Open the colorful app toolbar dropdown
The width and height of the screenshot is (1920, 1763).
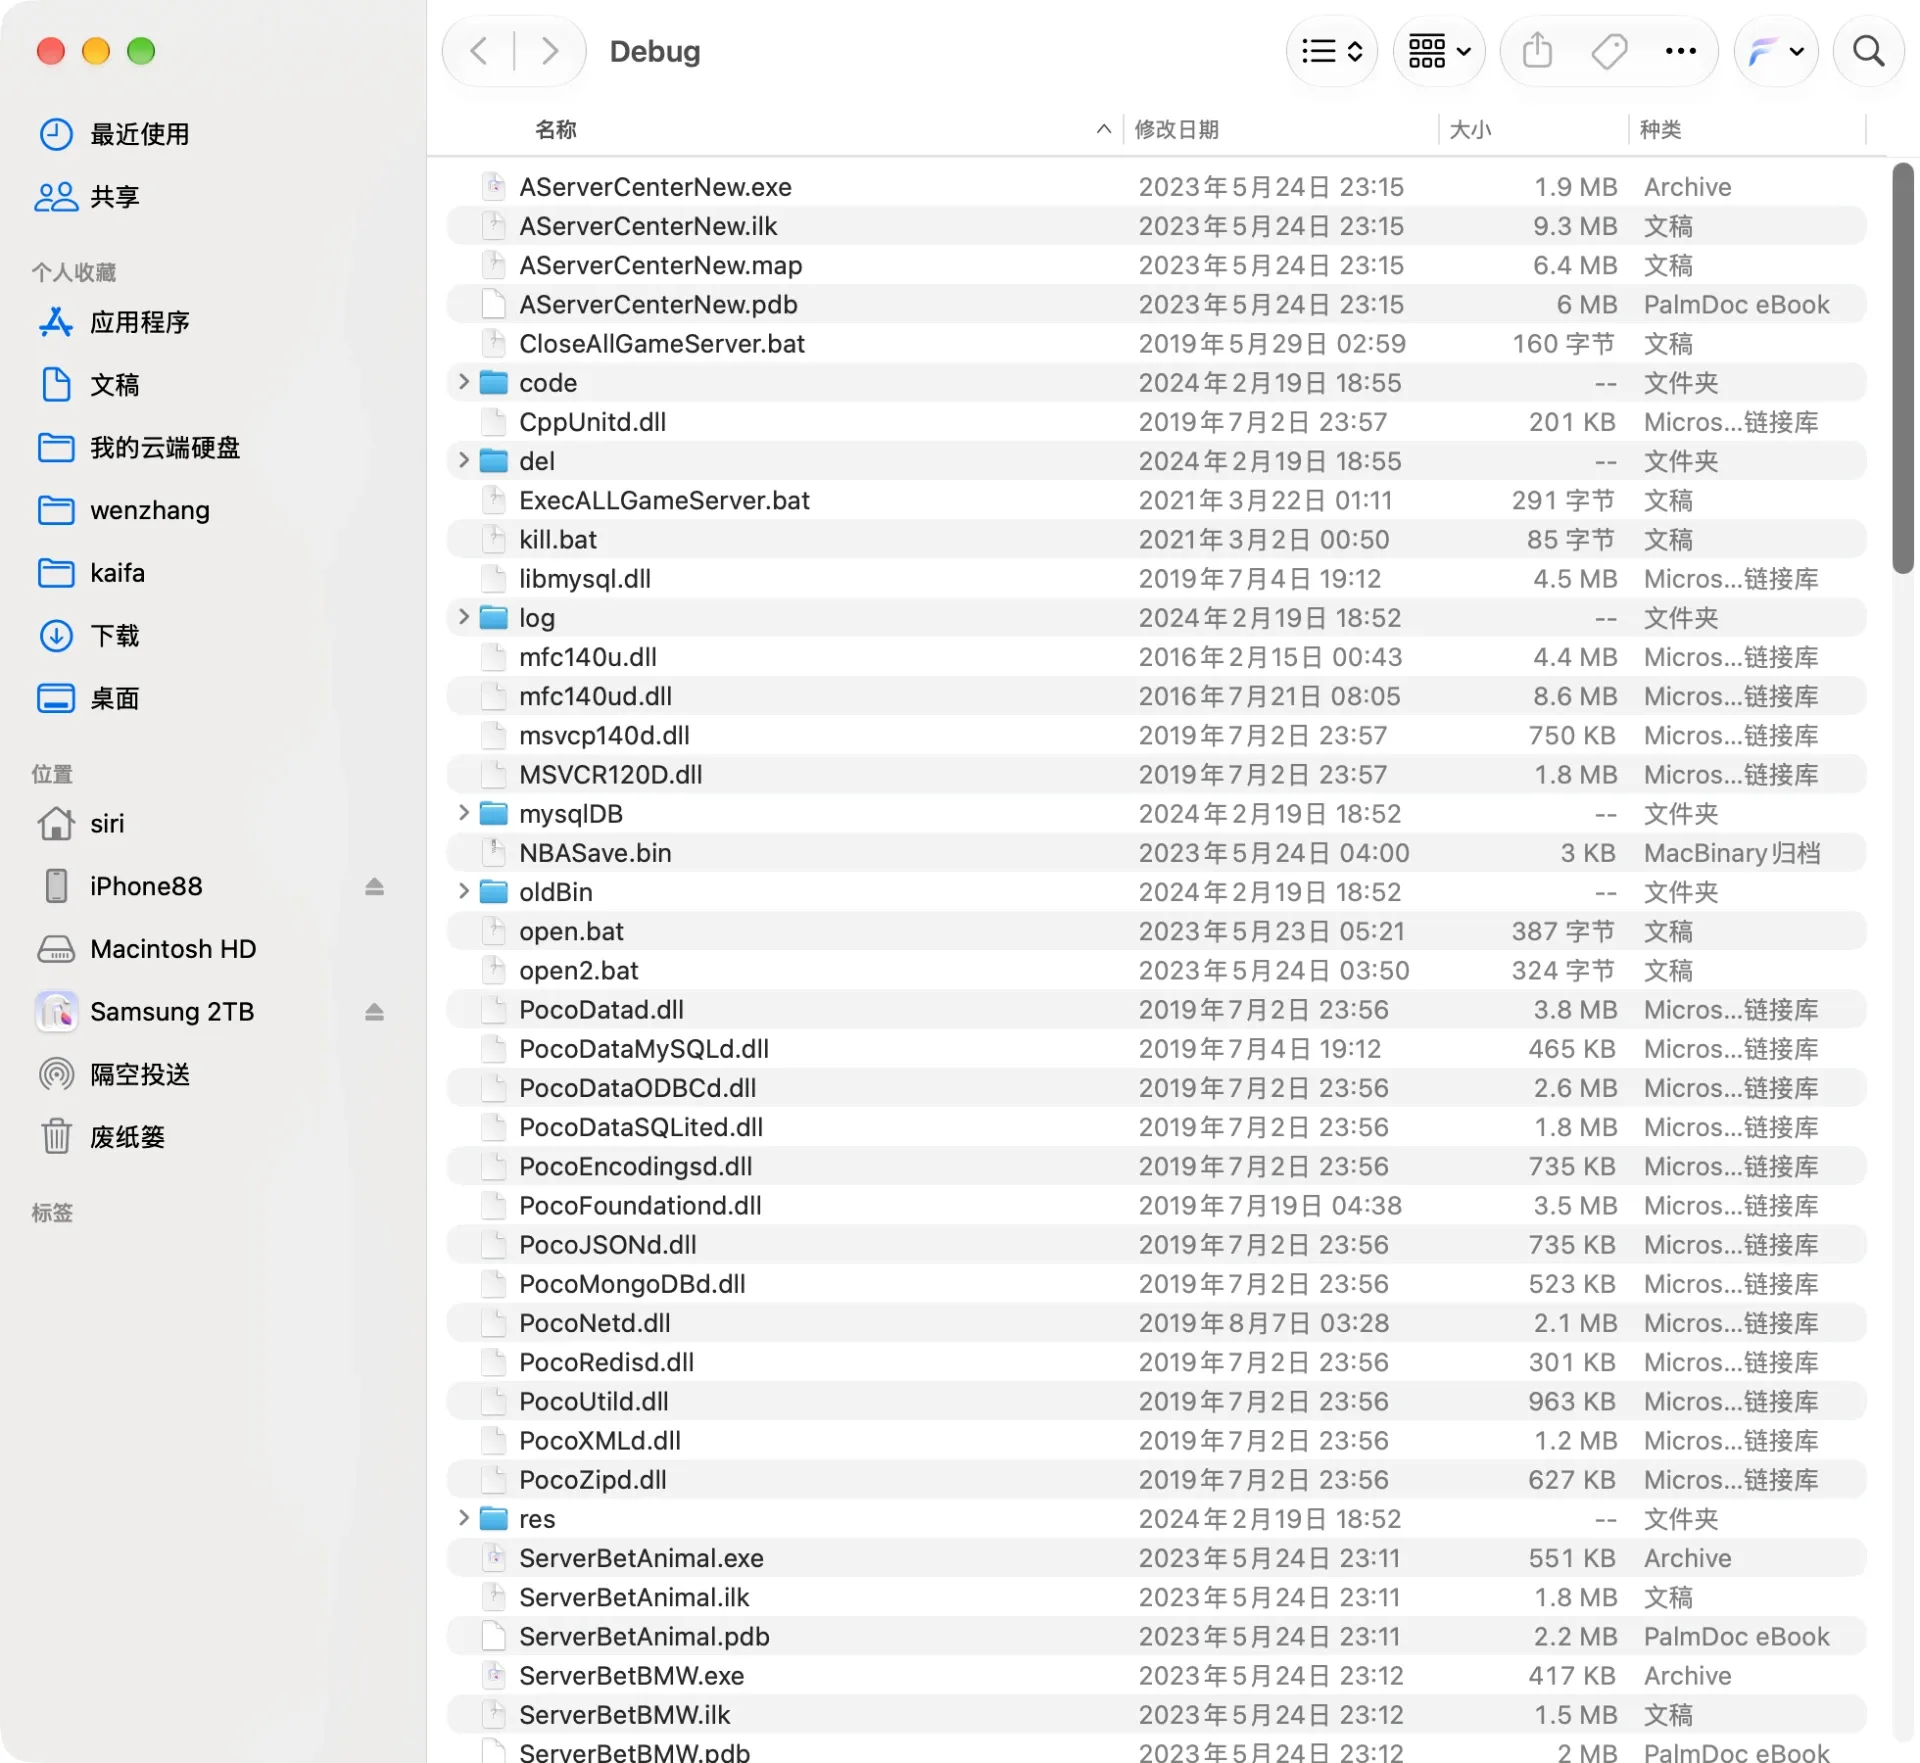coord(1776,51)
